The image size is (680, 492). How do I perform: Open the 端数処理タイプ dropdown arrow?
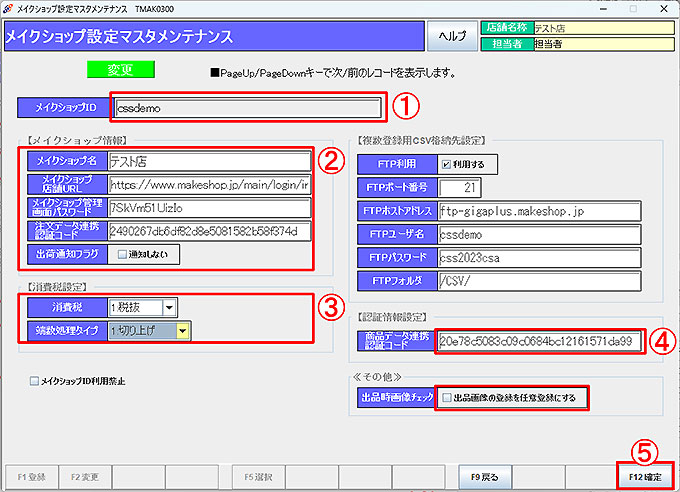click(183, 331)
